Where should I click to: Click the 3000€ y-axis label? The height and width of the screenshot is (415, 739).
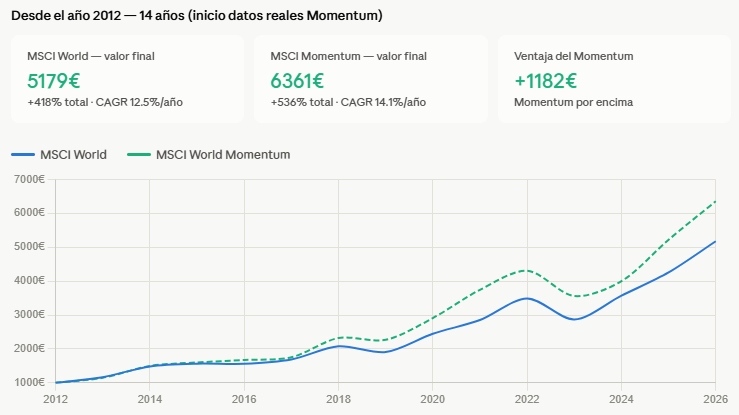click(x=29, y=314)
